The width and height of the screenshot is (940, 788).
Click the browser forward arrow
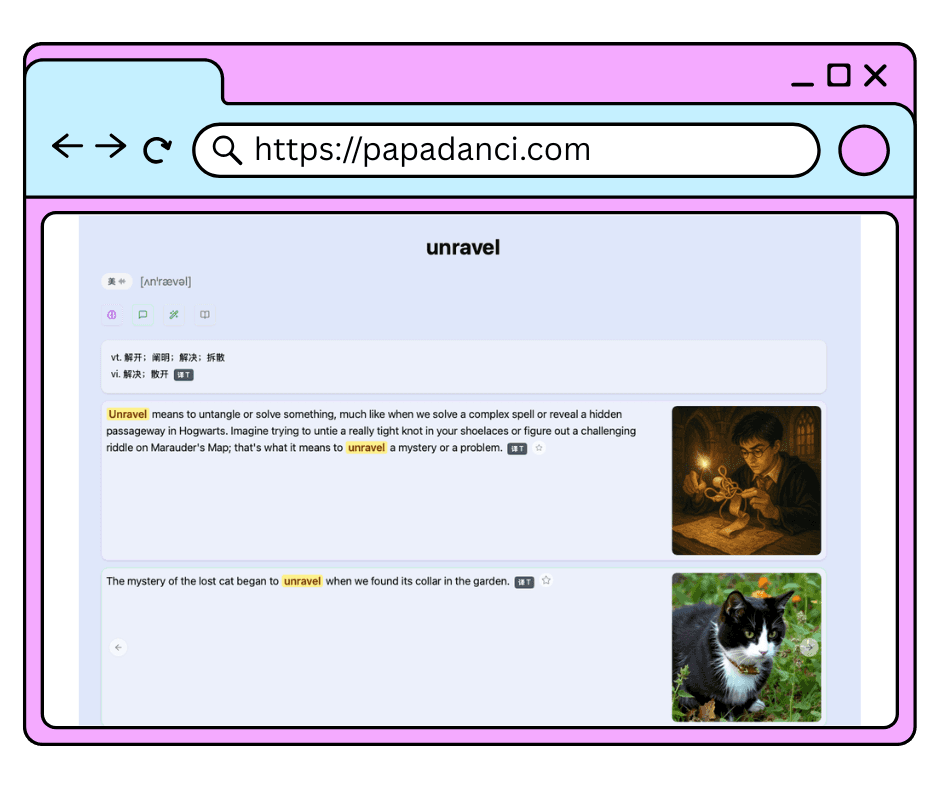[111, 147]
